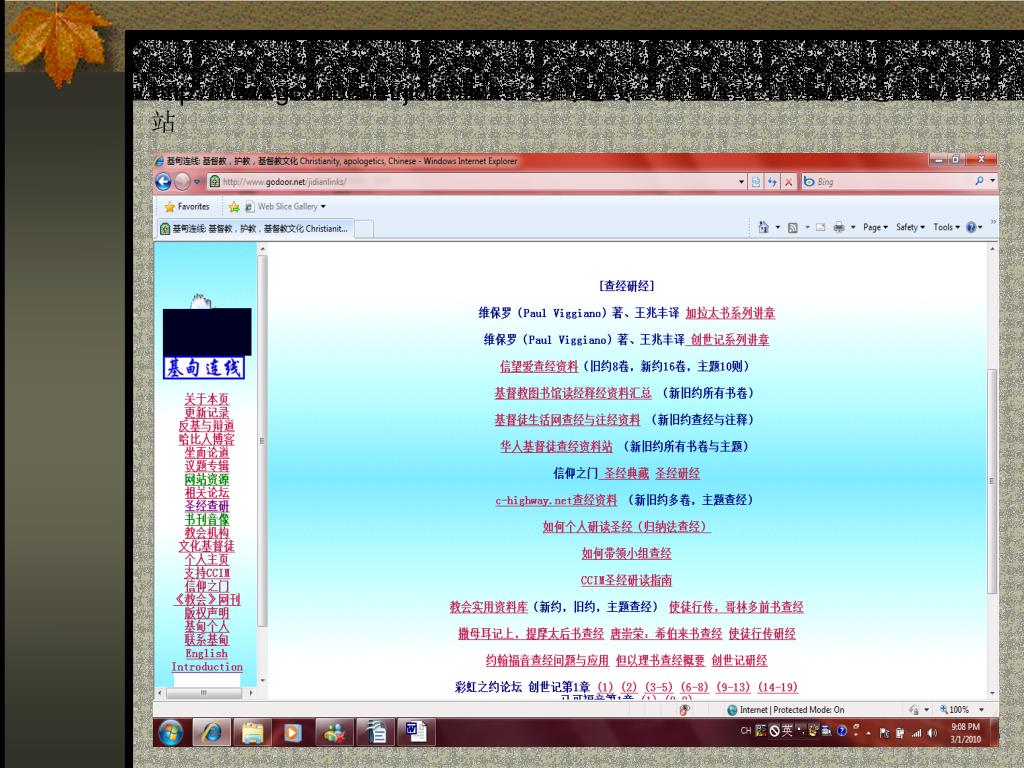Click the taskbar clock showing 9:08 PM

pyautogui.click(x=965, y=733)
